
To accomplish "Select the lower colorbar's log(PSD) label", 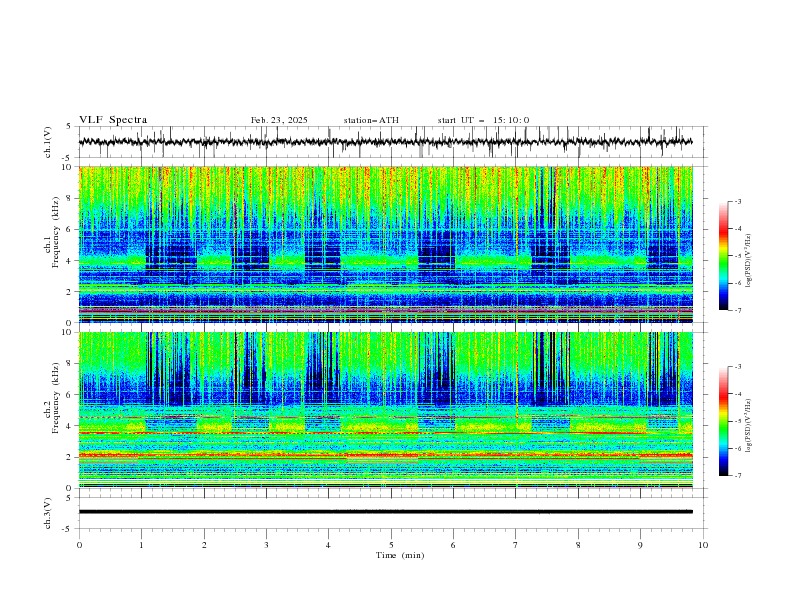I will click(x=748, y=426).
